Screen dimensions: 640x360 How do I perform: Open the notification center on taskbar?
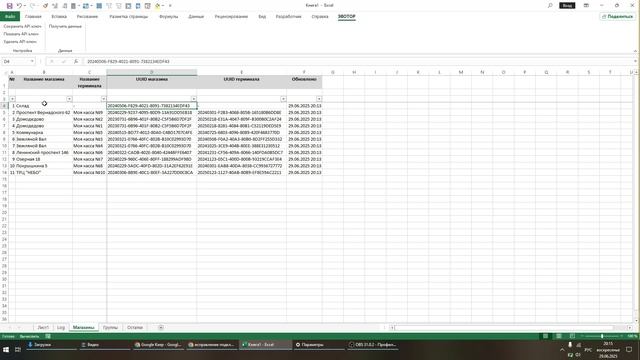629,350
